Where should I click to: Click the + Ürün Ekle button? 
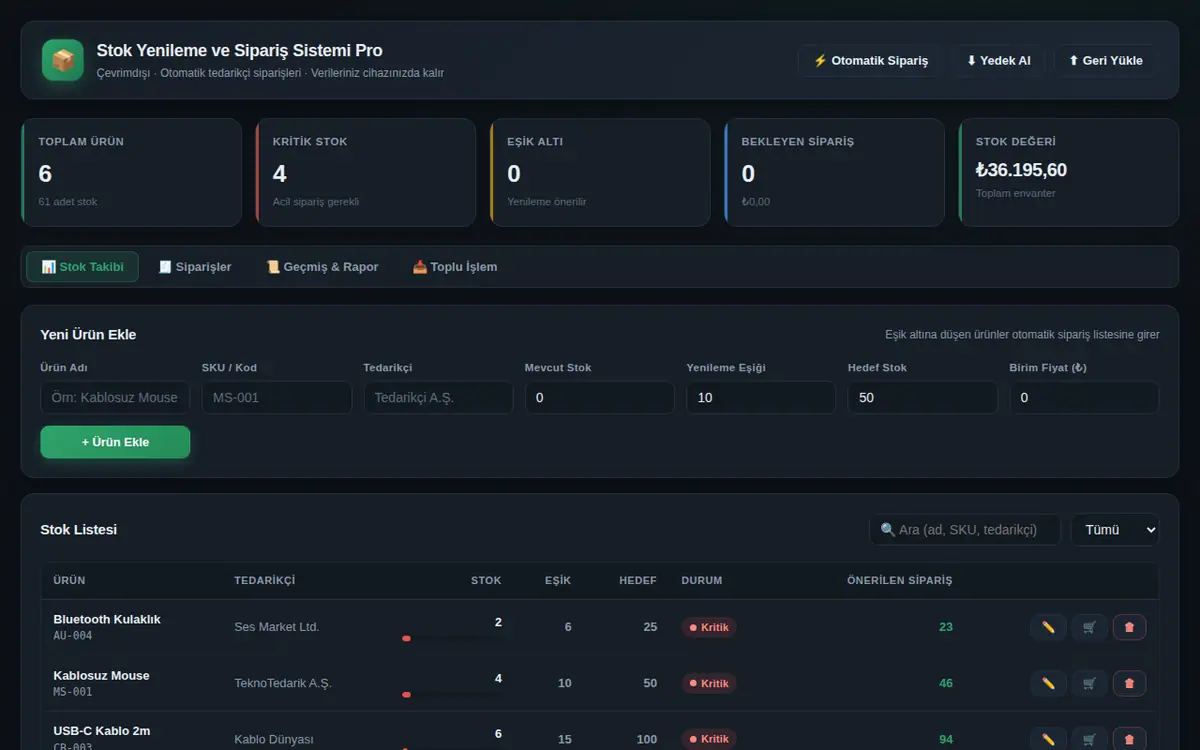pyautogui.click(x=115, y=442)
